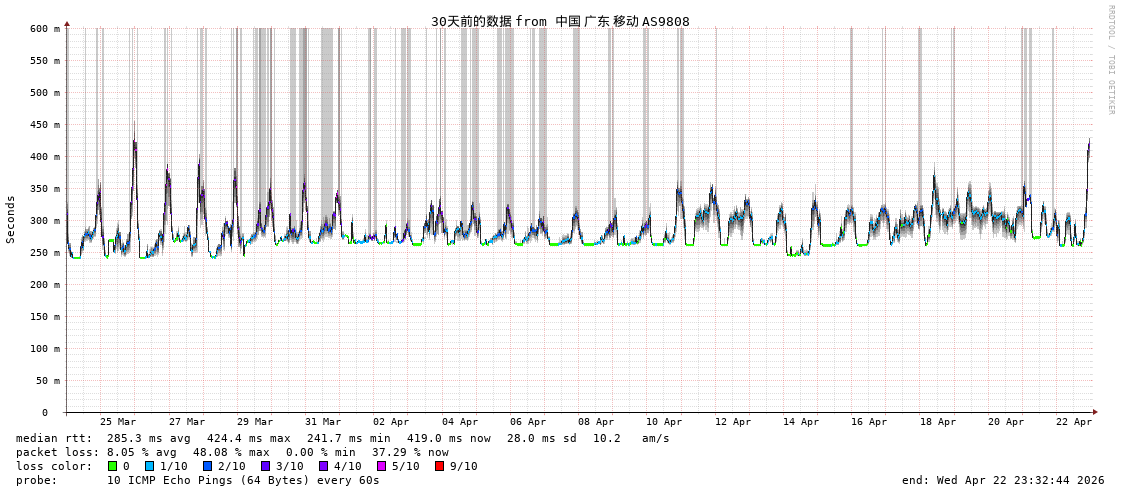Image resolution: width=1121 pixels, height=494 pixels.
Task: Click the end timestamp Wed Apr 22
Action: [x=1002, y=480]
